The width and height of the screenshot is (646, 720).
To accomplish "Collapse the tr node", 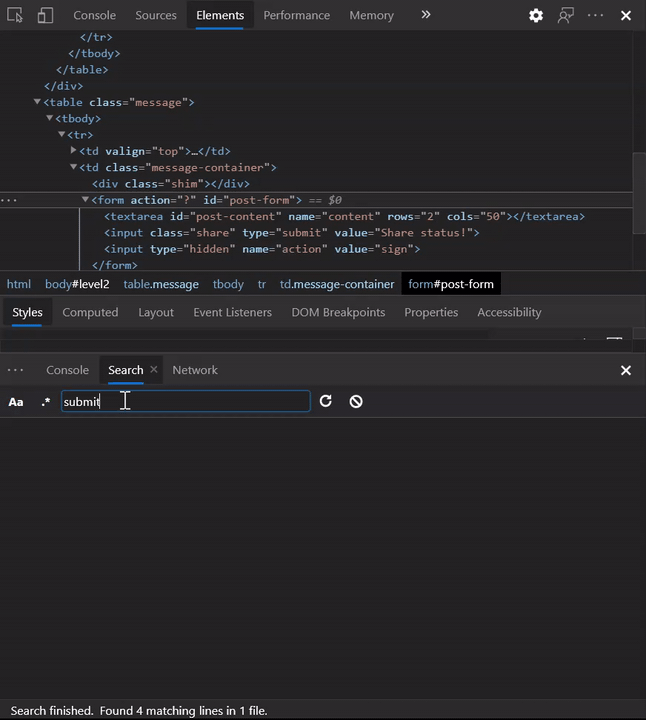I will tap(62, 134).
